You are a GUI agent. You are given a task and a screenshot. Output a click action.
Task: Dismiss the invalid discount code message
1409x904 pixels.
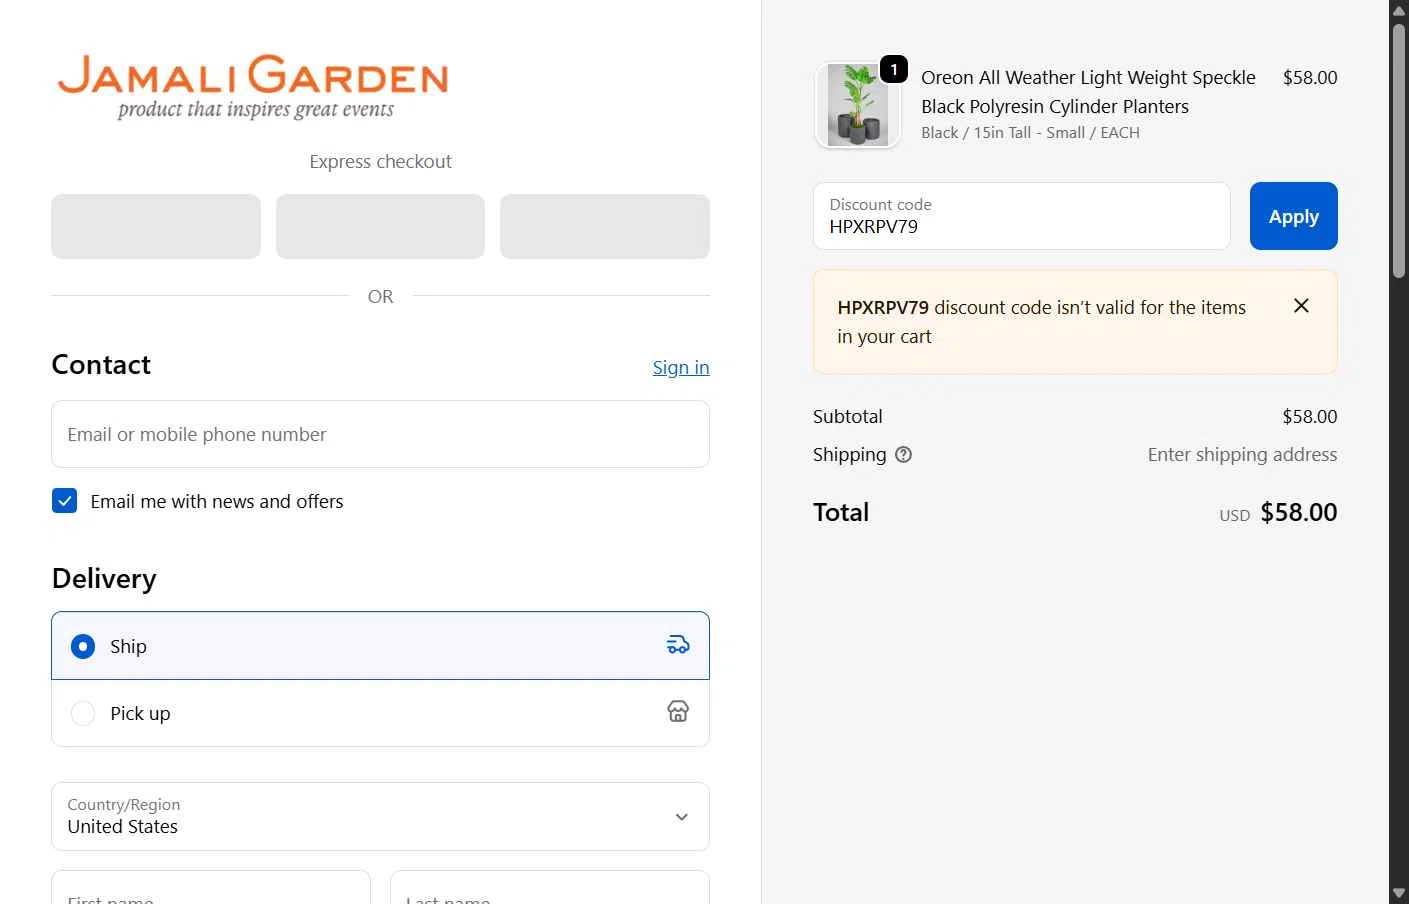[1301, 306]
